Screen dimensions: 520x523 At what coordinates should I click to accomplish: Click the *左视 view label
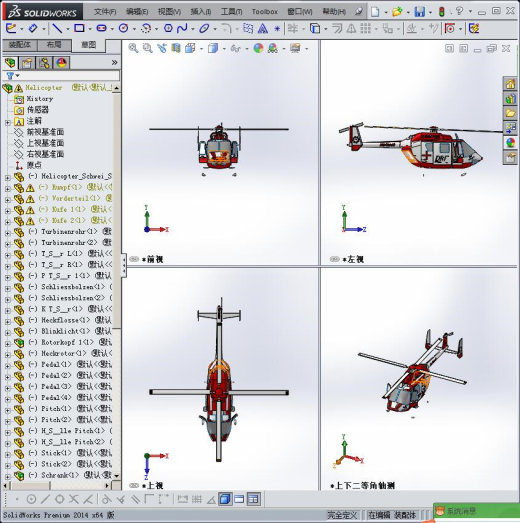(x=353, y=259)
